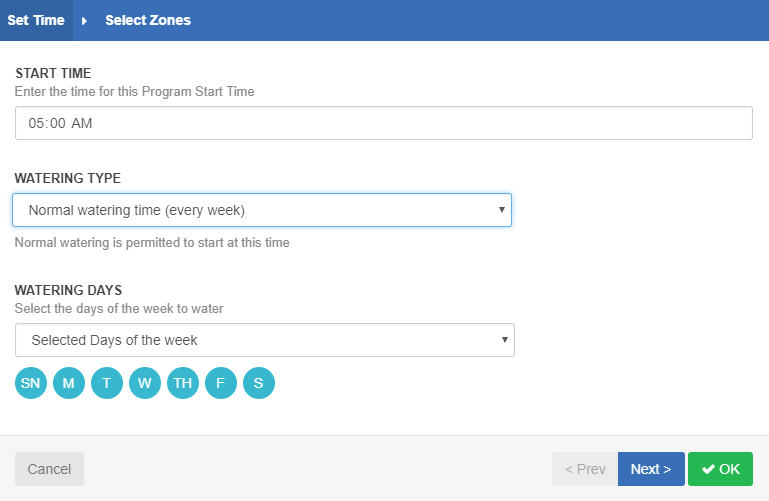
Task: Toggle the Tuesday (T) watering day
Action: [107, 383]
